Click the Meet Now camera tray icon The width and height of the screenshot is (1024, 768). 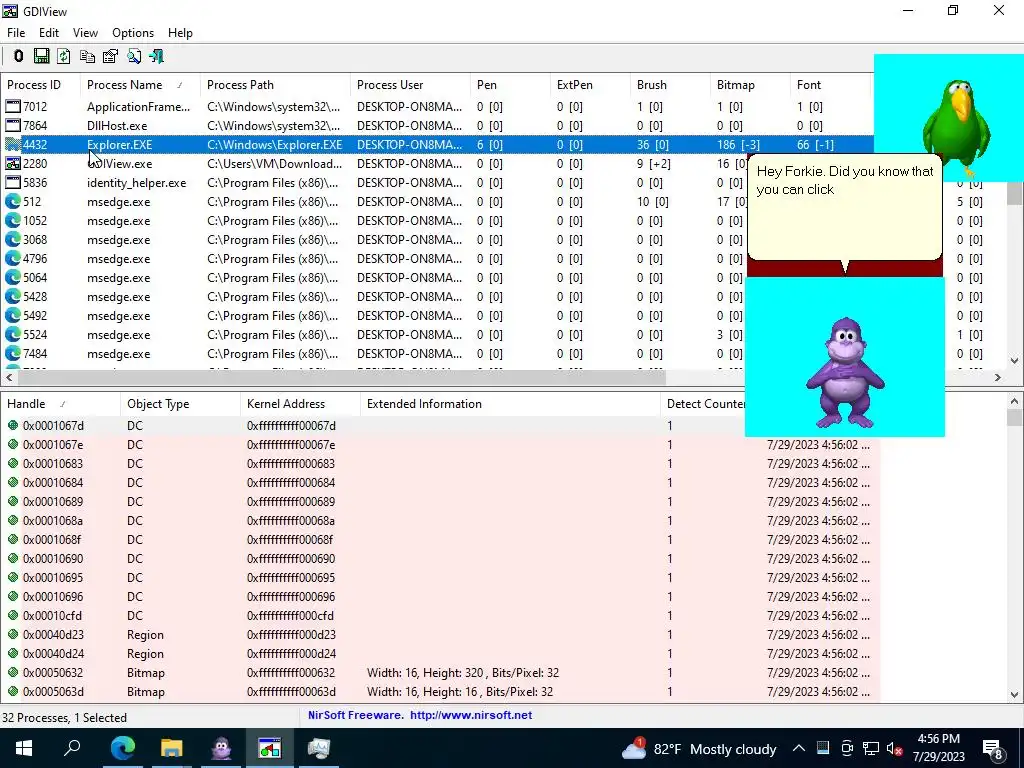coord(847,749)
